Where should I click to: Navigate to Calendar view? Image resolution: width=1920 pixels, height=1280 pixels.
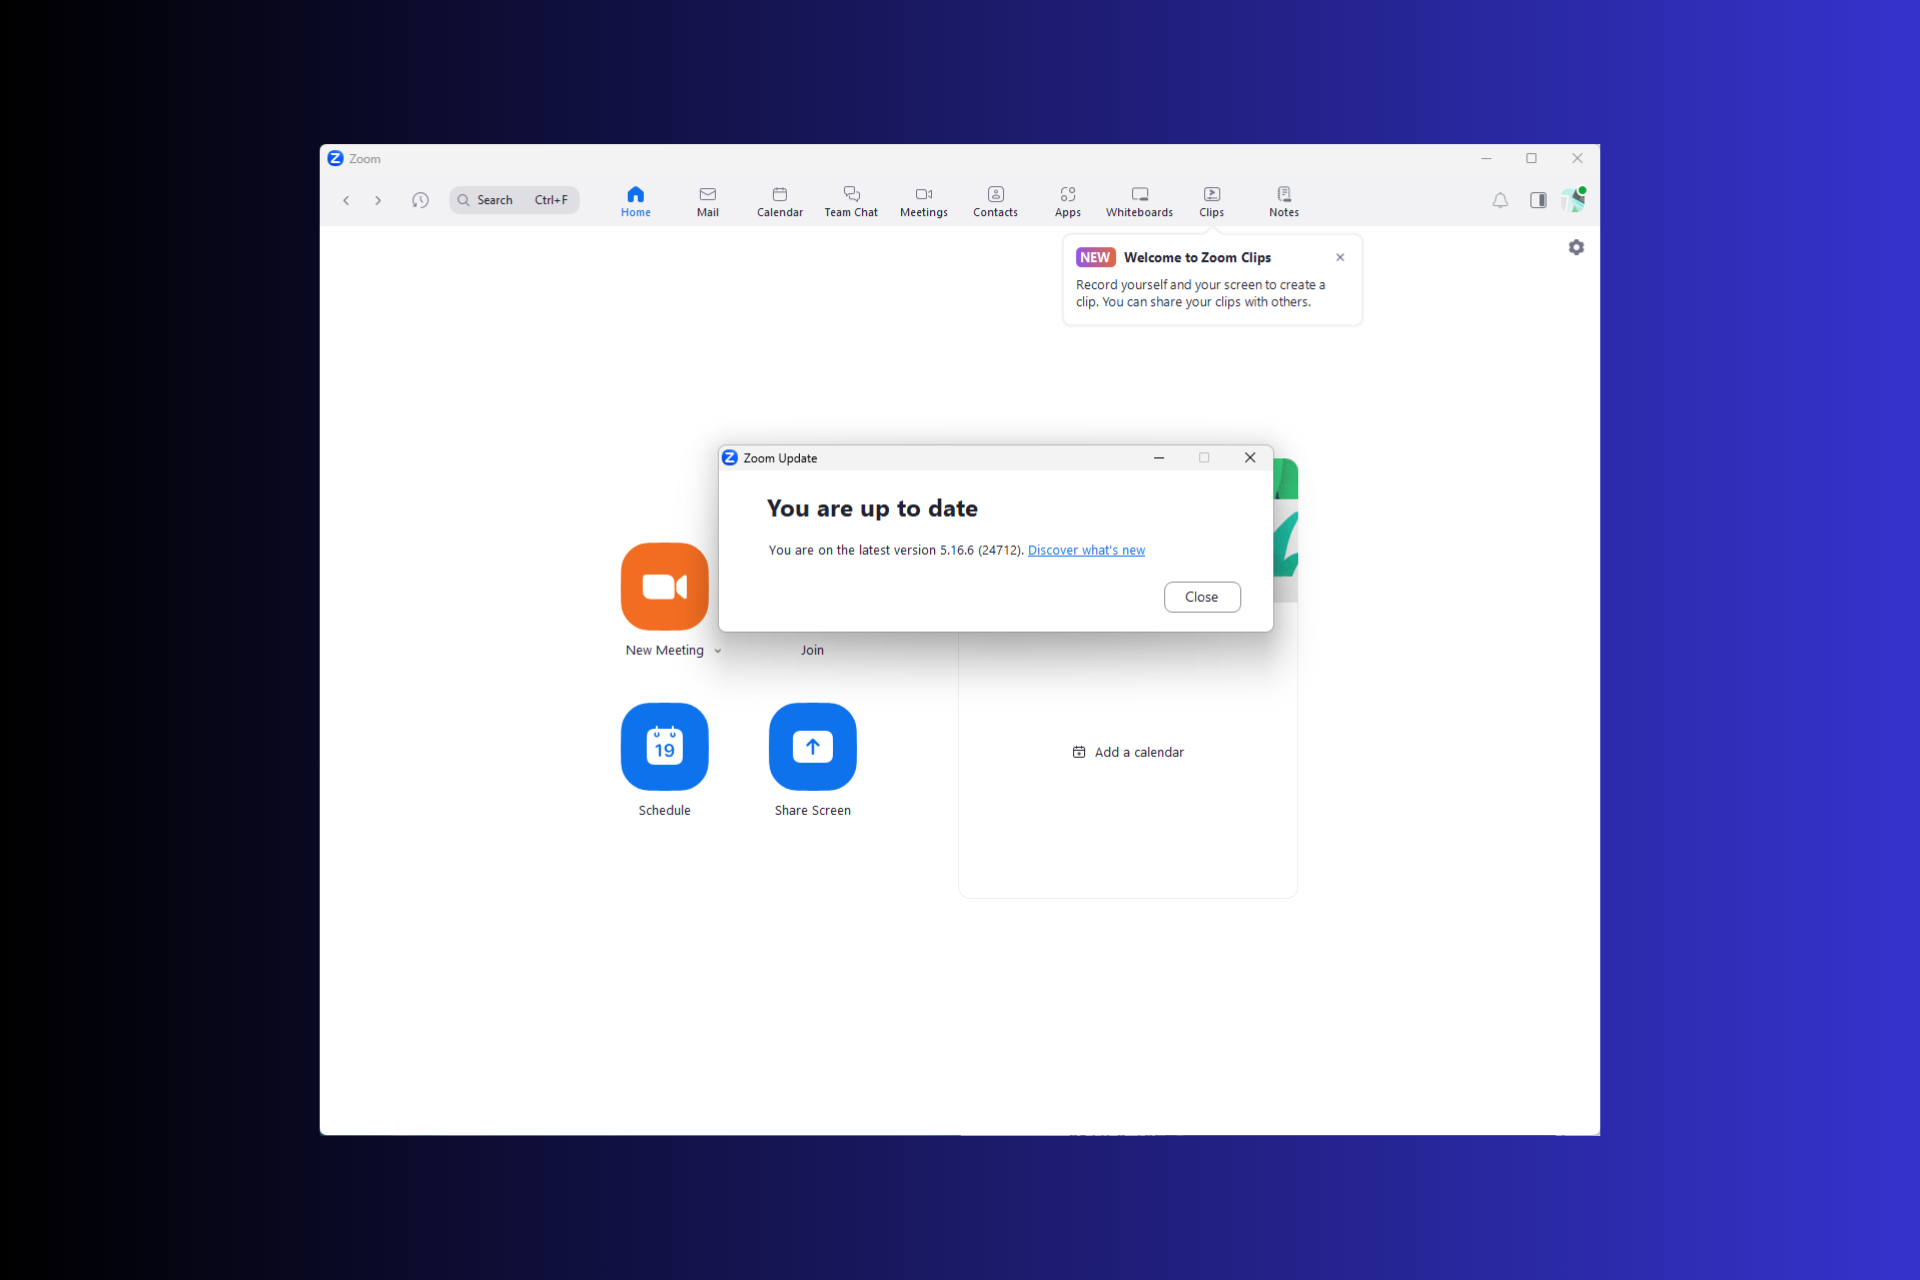pos(779,200)
